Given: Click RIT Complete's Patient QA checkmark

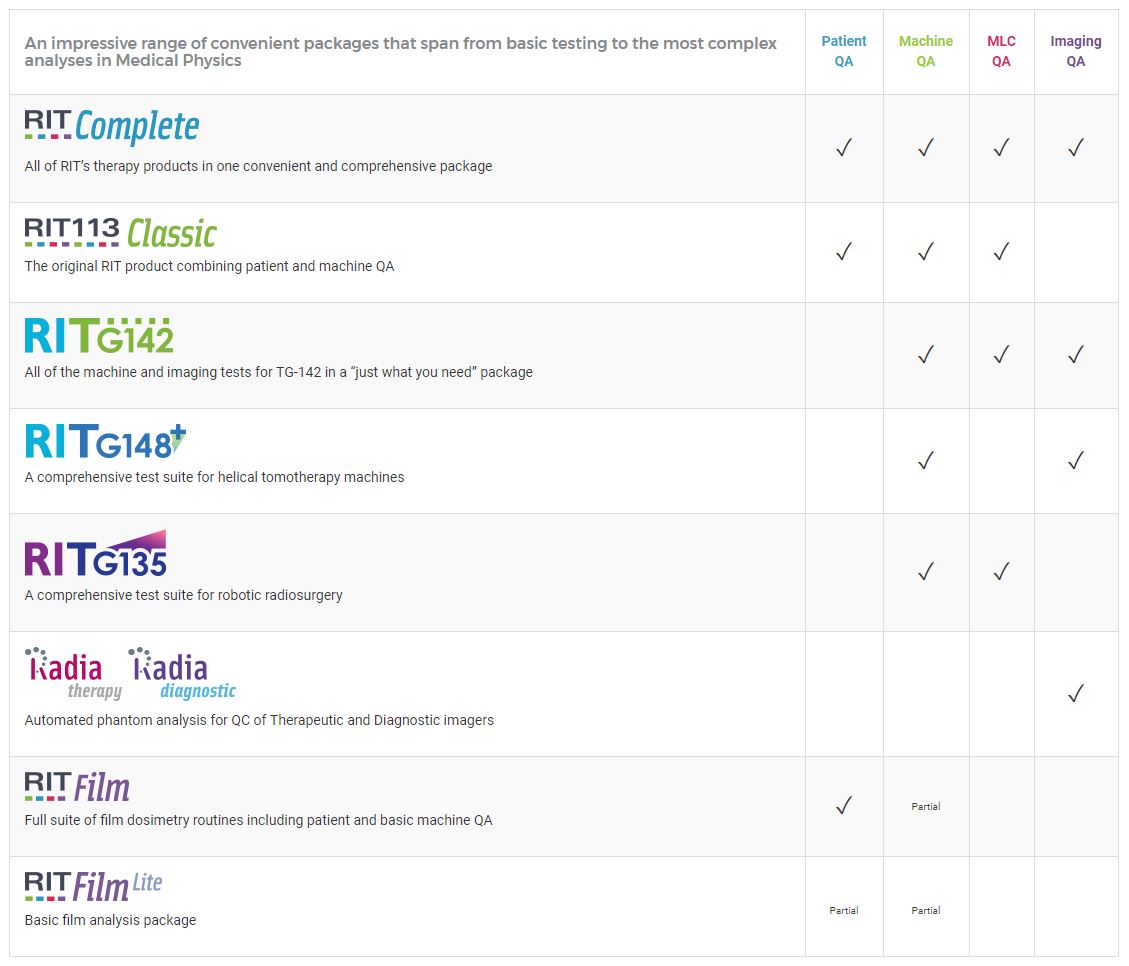Looking at the screenshot, I should point(844,148).
